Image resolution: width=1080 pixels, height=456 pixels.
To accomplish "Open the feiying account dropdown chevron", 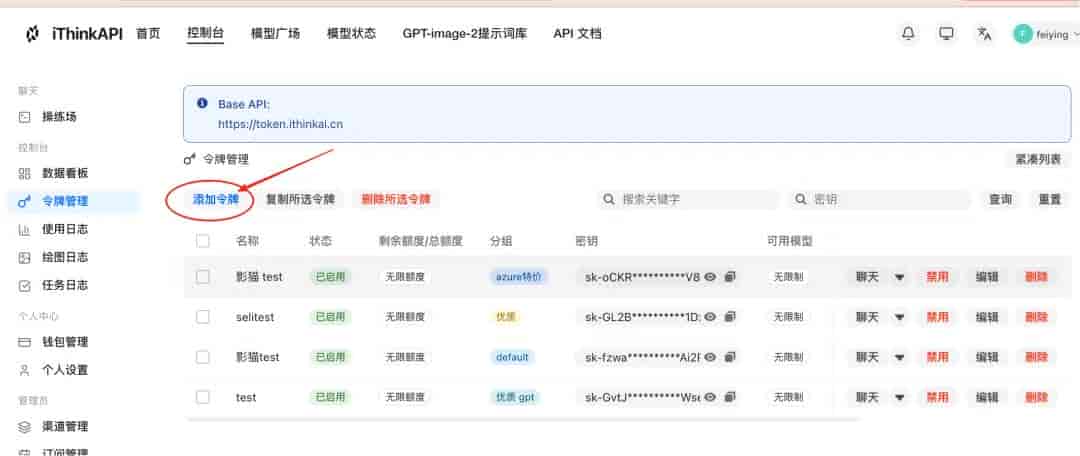I will tap(1075, 34).
